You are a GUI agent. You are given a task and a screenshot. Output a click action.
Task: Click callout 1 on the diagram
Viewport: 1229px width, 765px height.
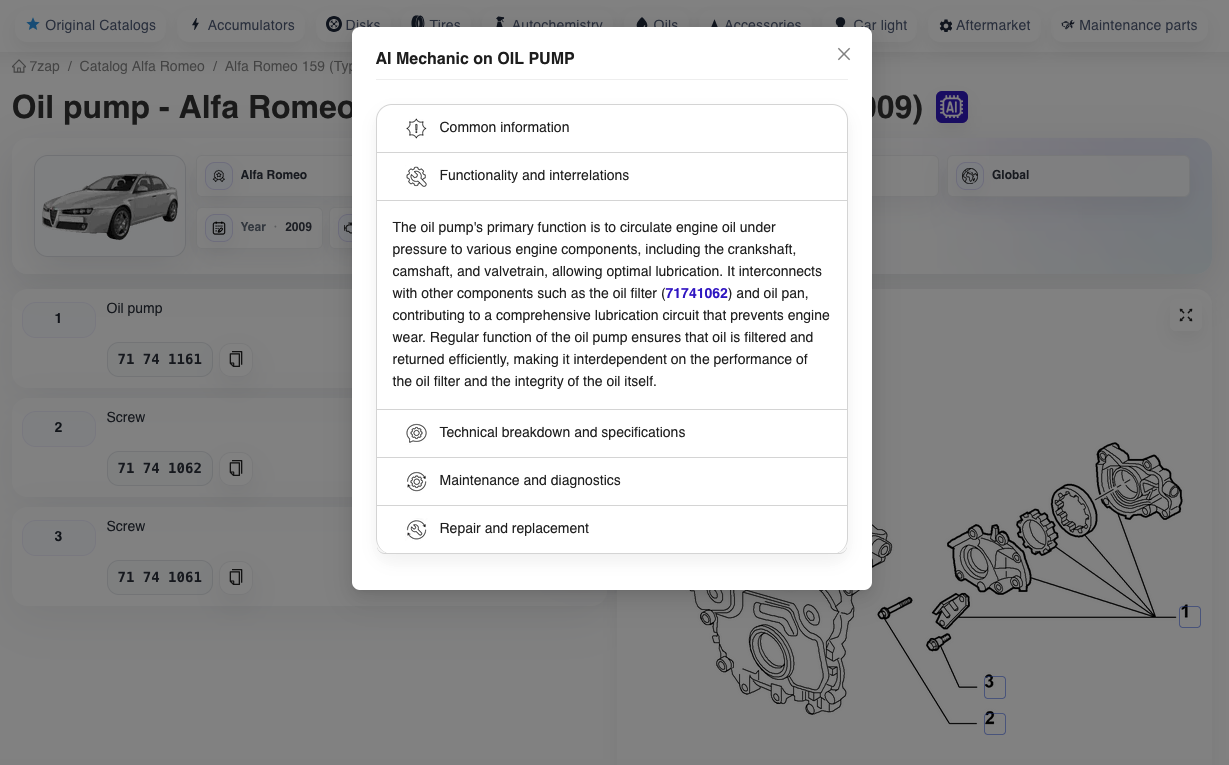coord(1189,615)
